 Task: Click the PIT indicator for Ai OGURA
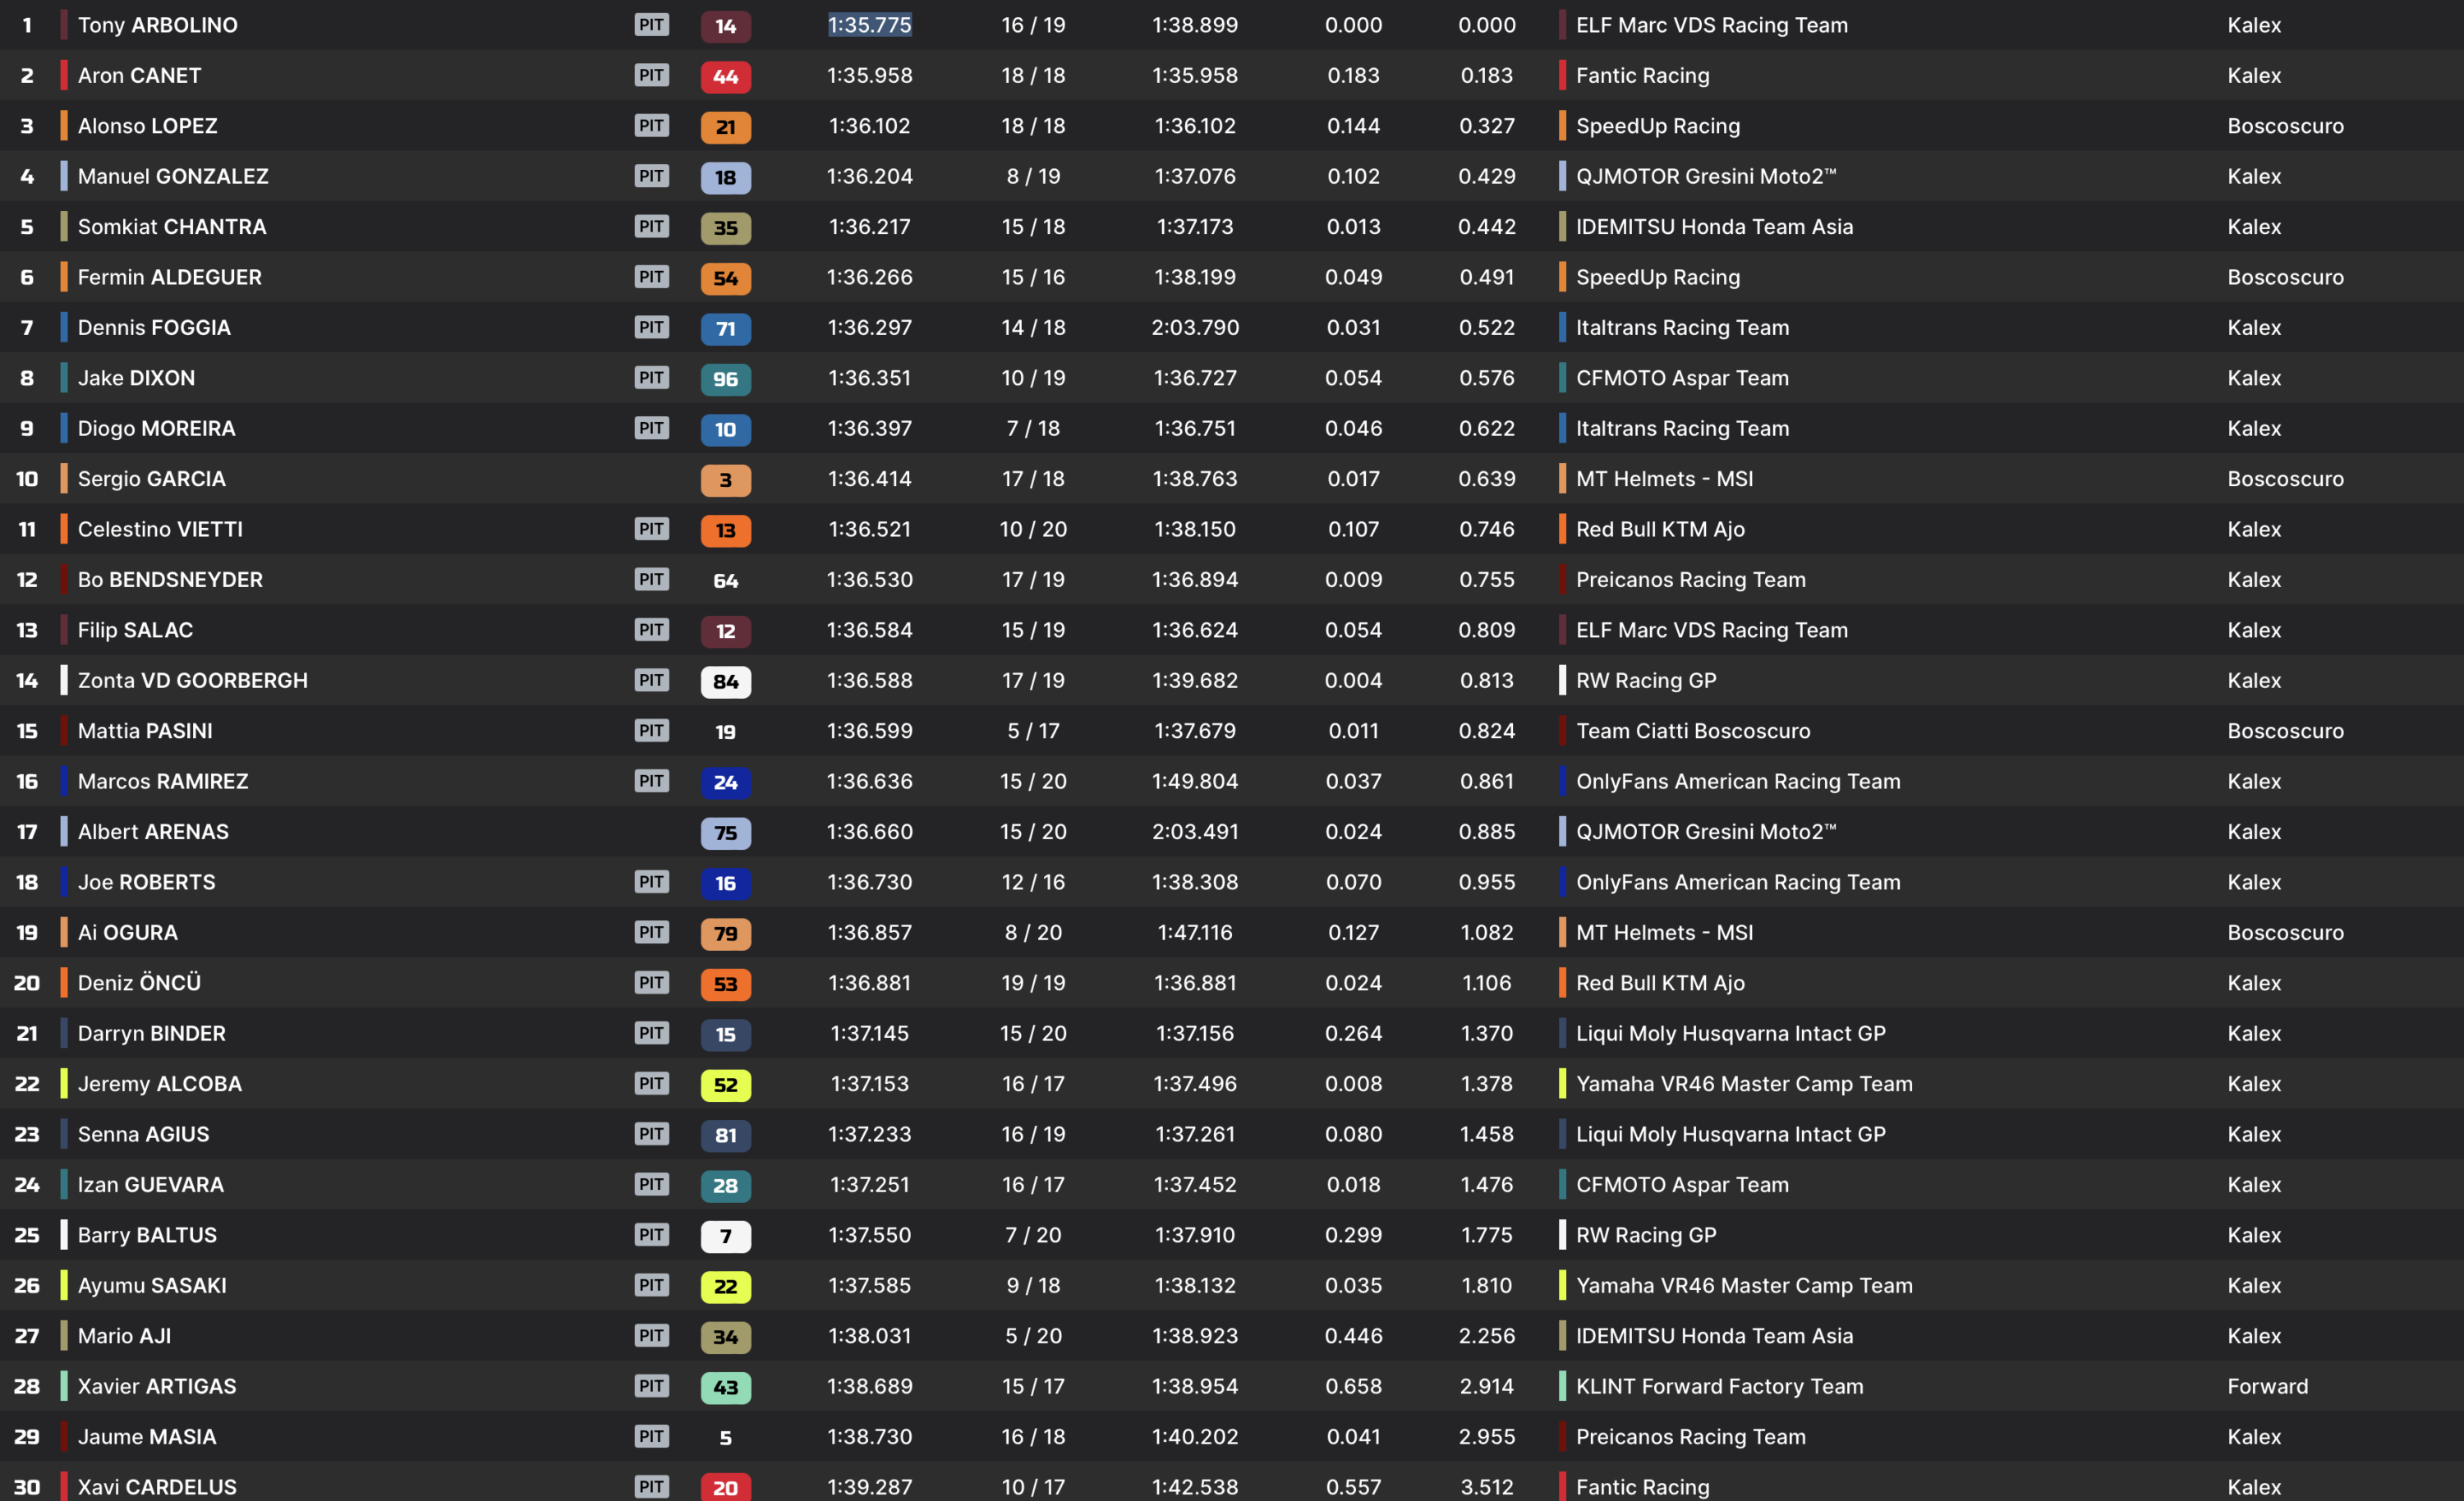[x=651, y=932]
